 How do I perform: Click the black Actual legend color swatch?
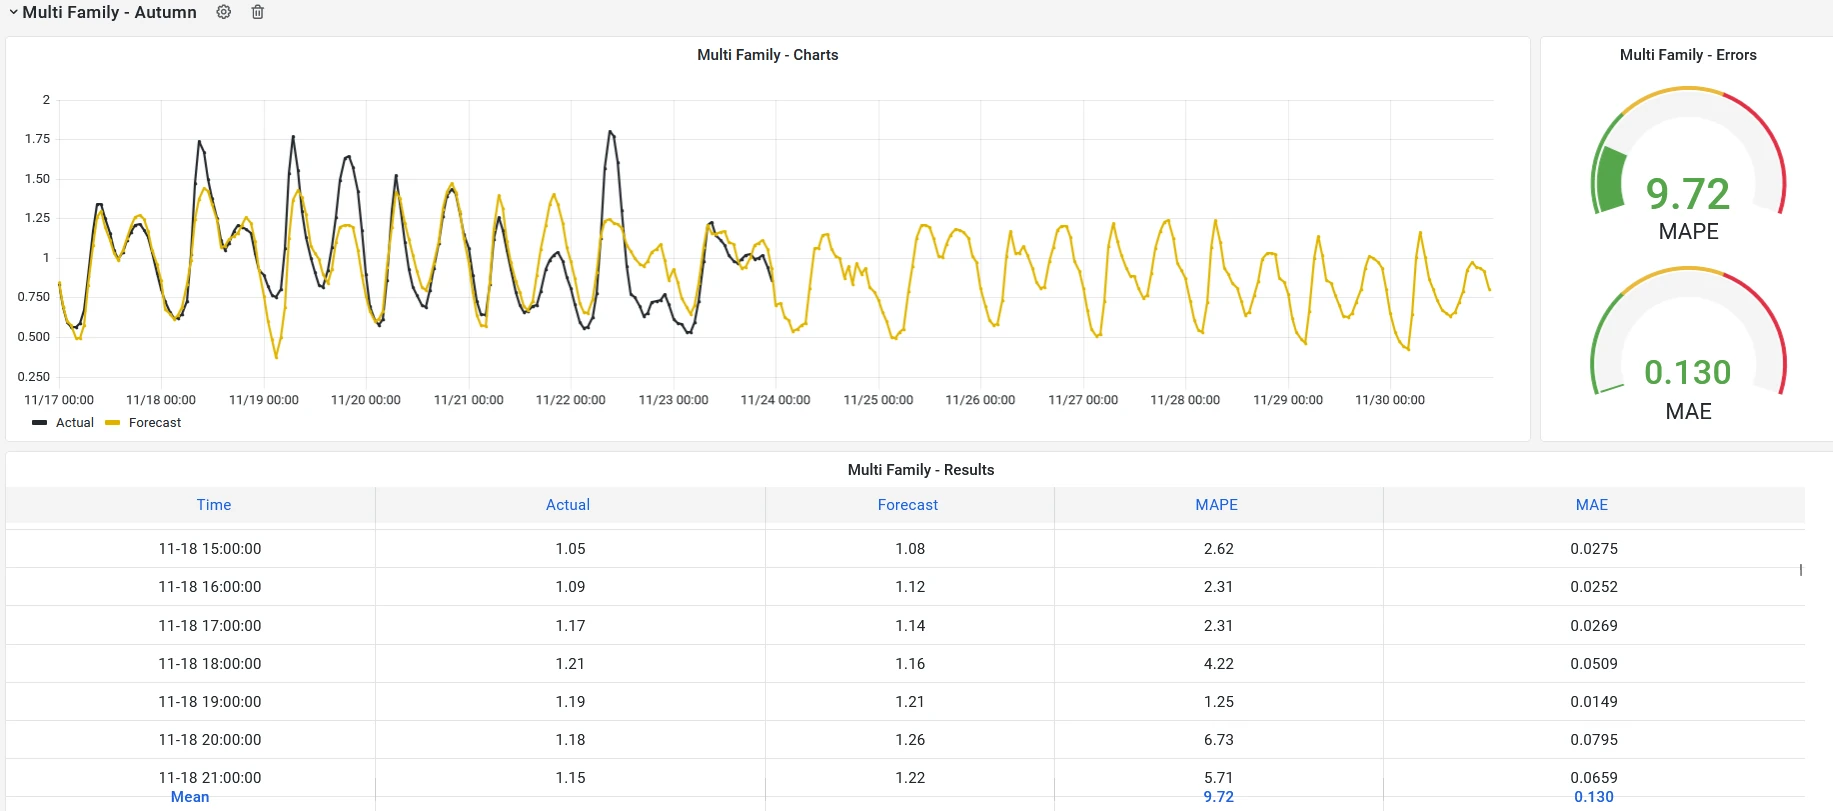click(40, 423)
